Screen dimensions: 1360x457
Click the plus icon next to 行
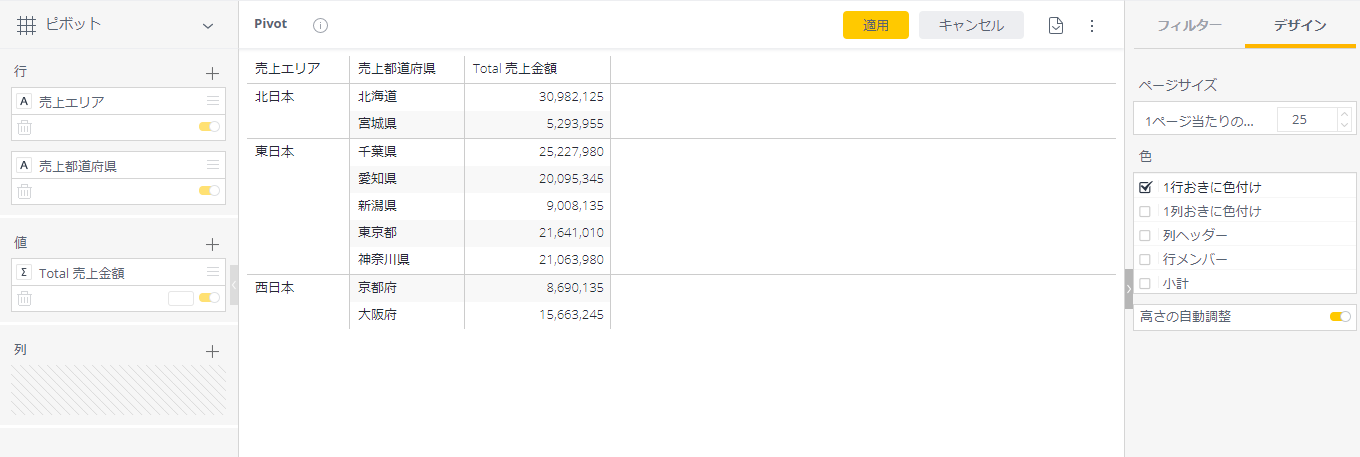[212, 73]
